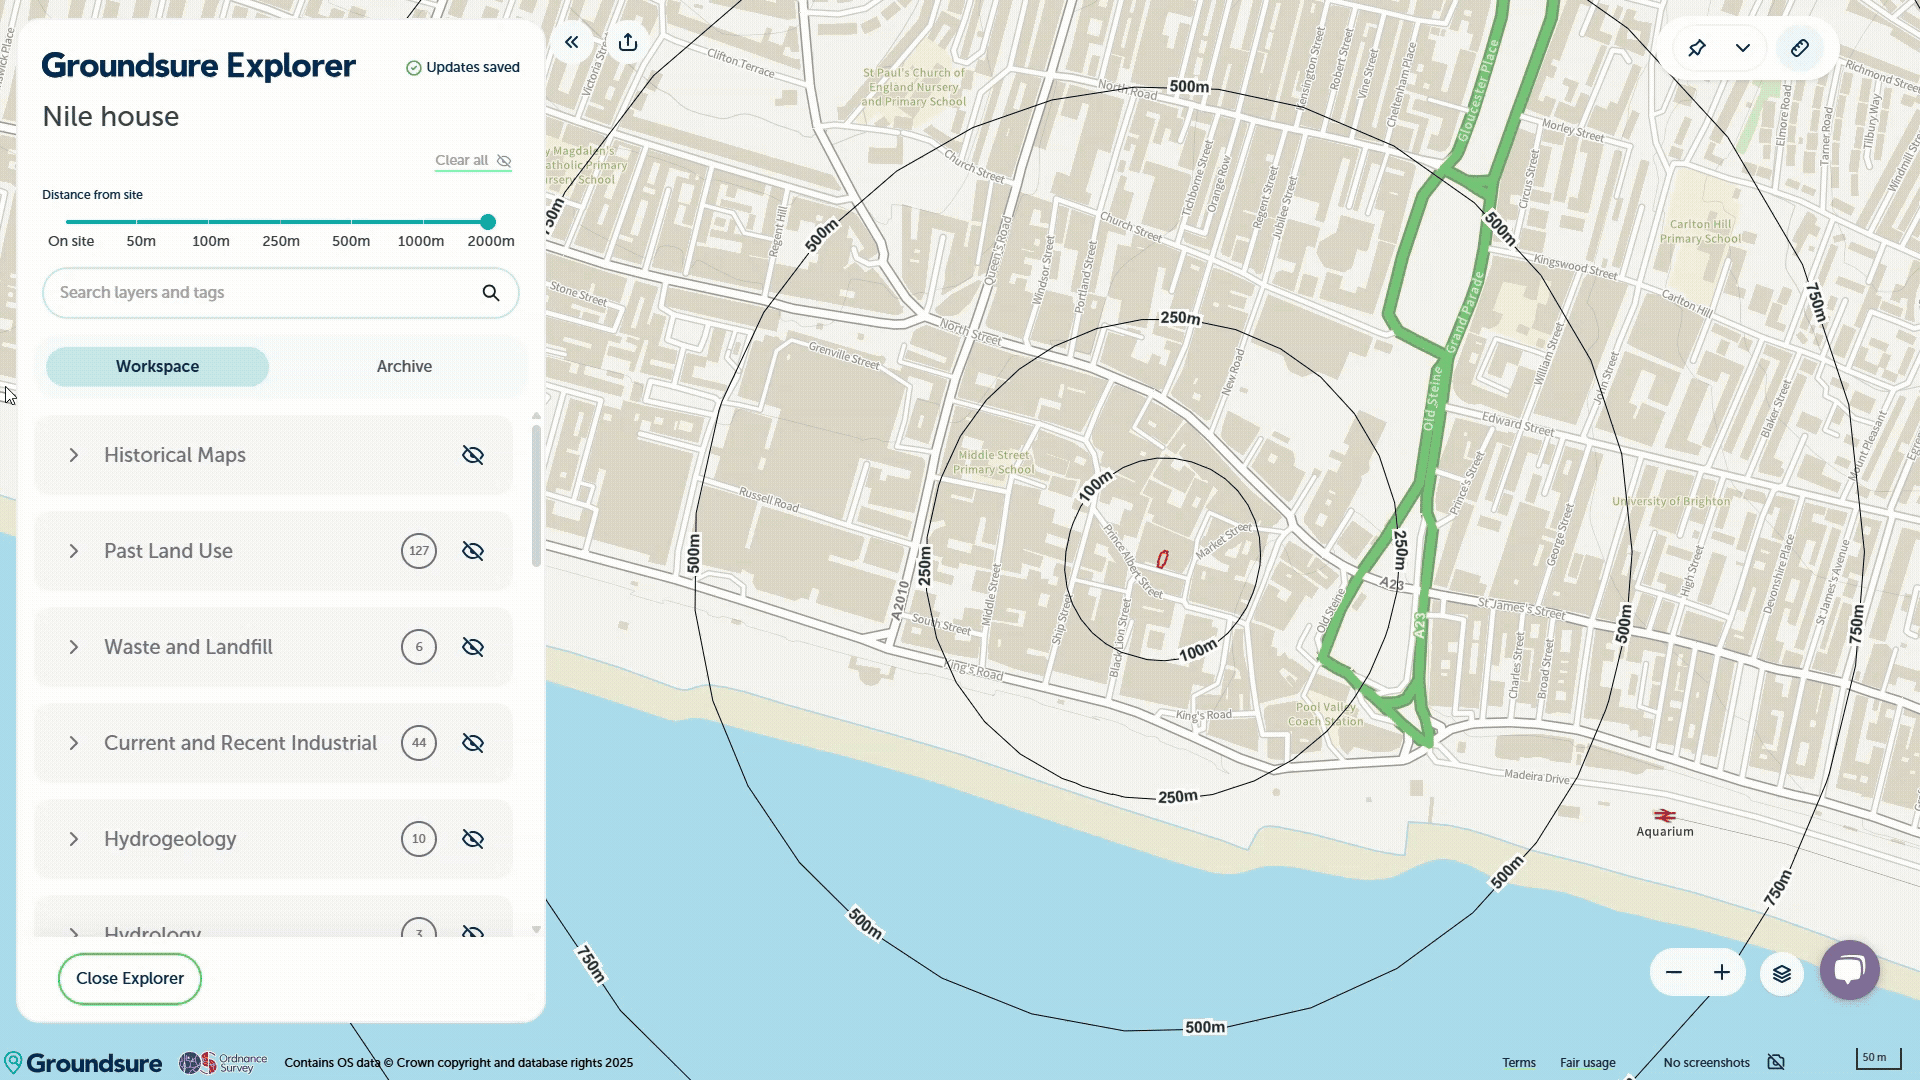Image resolution: width=1920 pixels, height=1080 pixels.
Task: Switch to the Archive tab
Action: tap(403, 366)
